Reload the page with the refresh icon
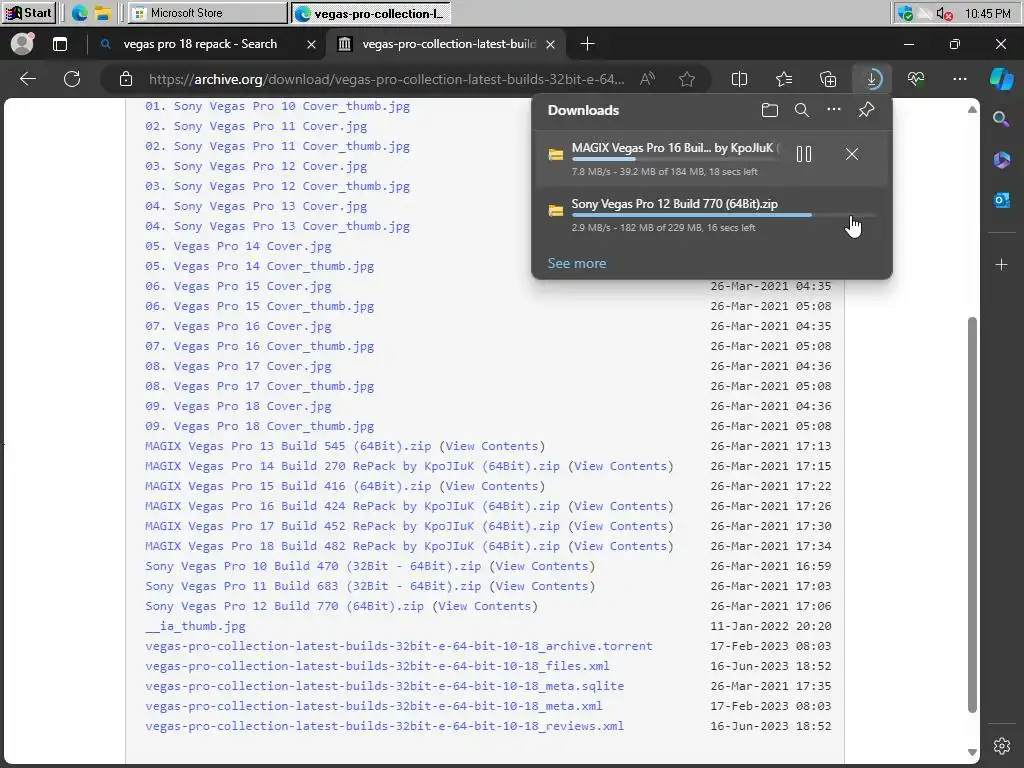 coord(72,79)
